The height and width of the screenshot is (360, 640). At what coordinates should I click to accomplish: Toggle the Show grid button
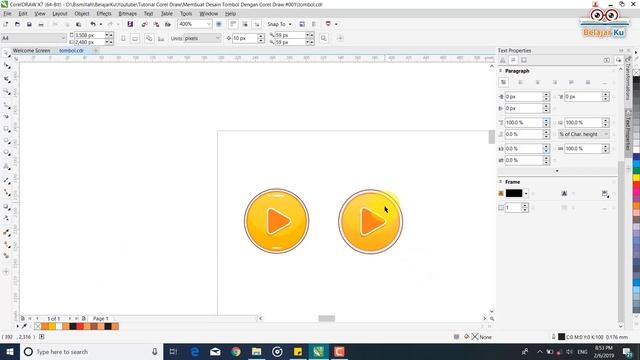245,24
